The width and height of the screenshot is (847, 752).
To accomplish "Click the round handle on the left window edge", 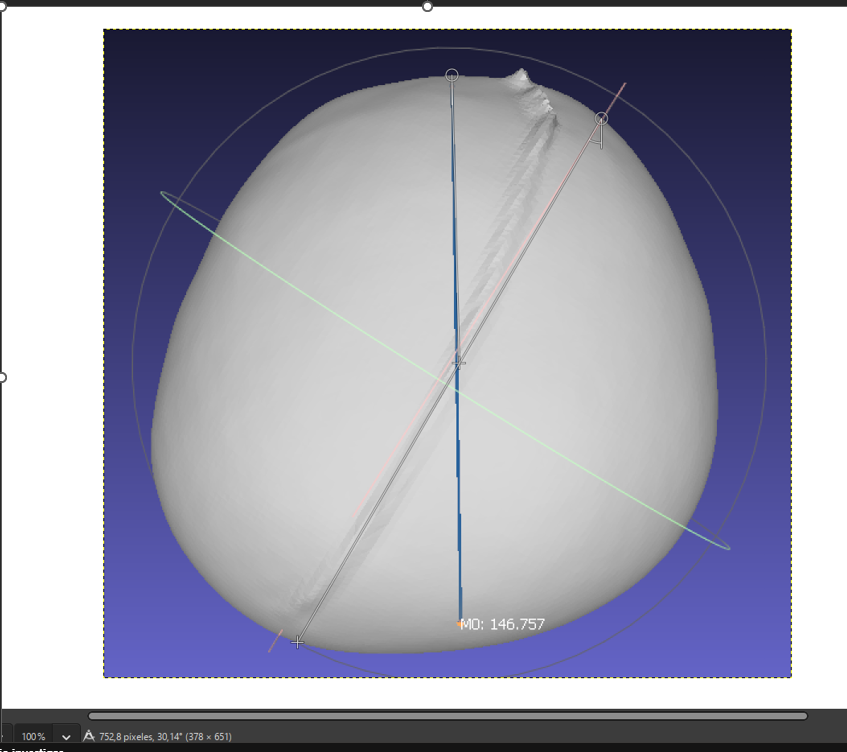I will [x=2, y=377].
